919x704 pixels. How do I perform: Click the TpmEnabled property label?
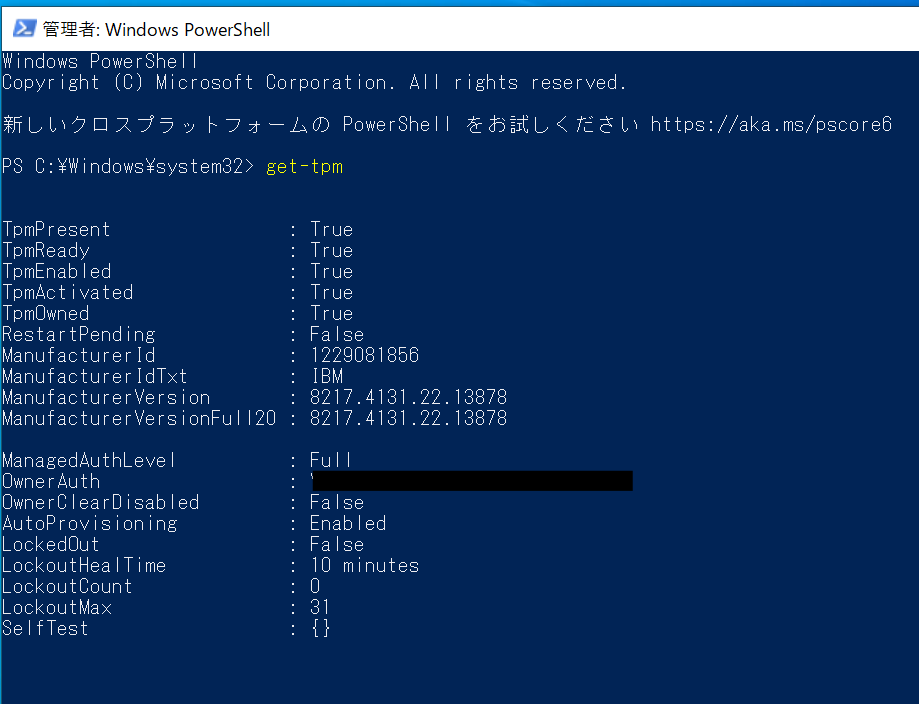pyautogui.click(x=57, y=271)
